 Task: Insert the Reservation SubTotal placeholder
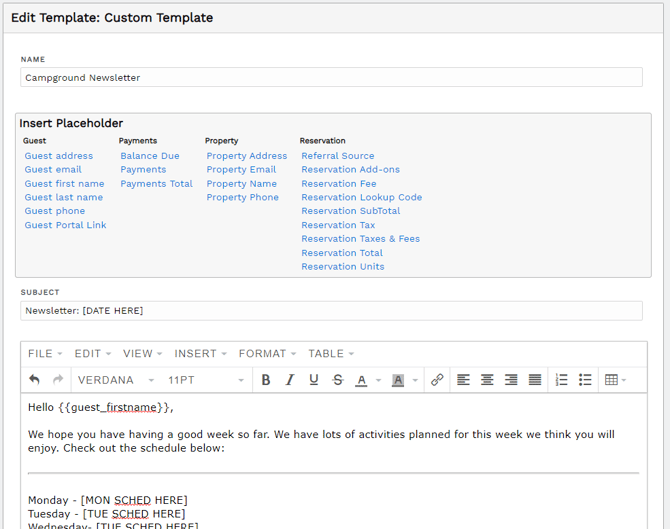(351, 211)
